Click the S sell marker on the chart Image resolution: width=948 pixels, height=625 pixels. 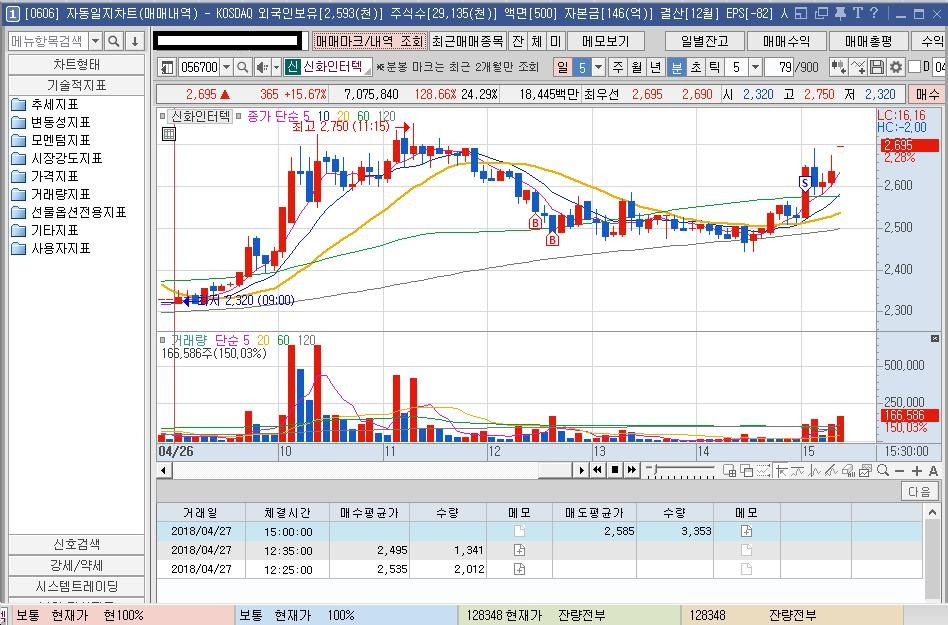[x=805, y=183]
